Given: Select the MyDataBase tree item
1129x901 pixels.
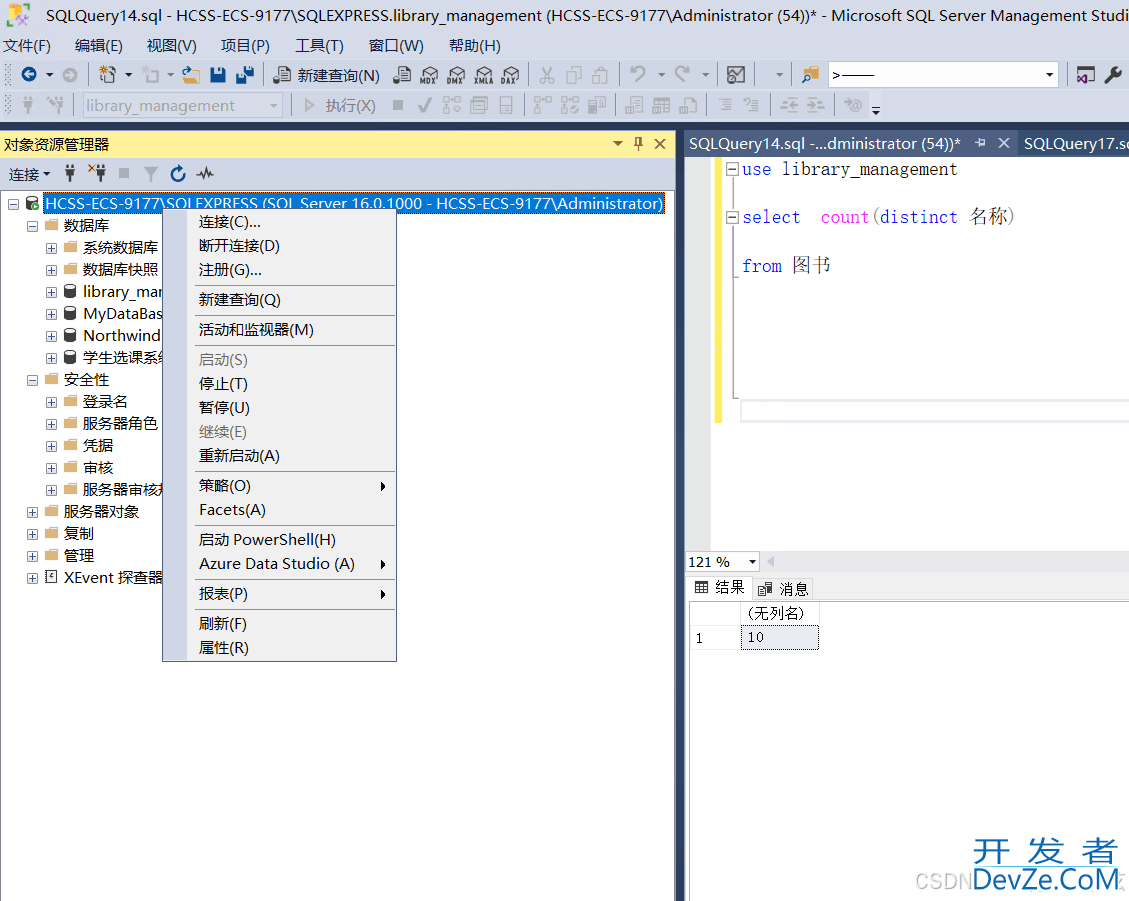Looking at the screenshot, I should (122, 314).
